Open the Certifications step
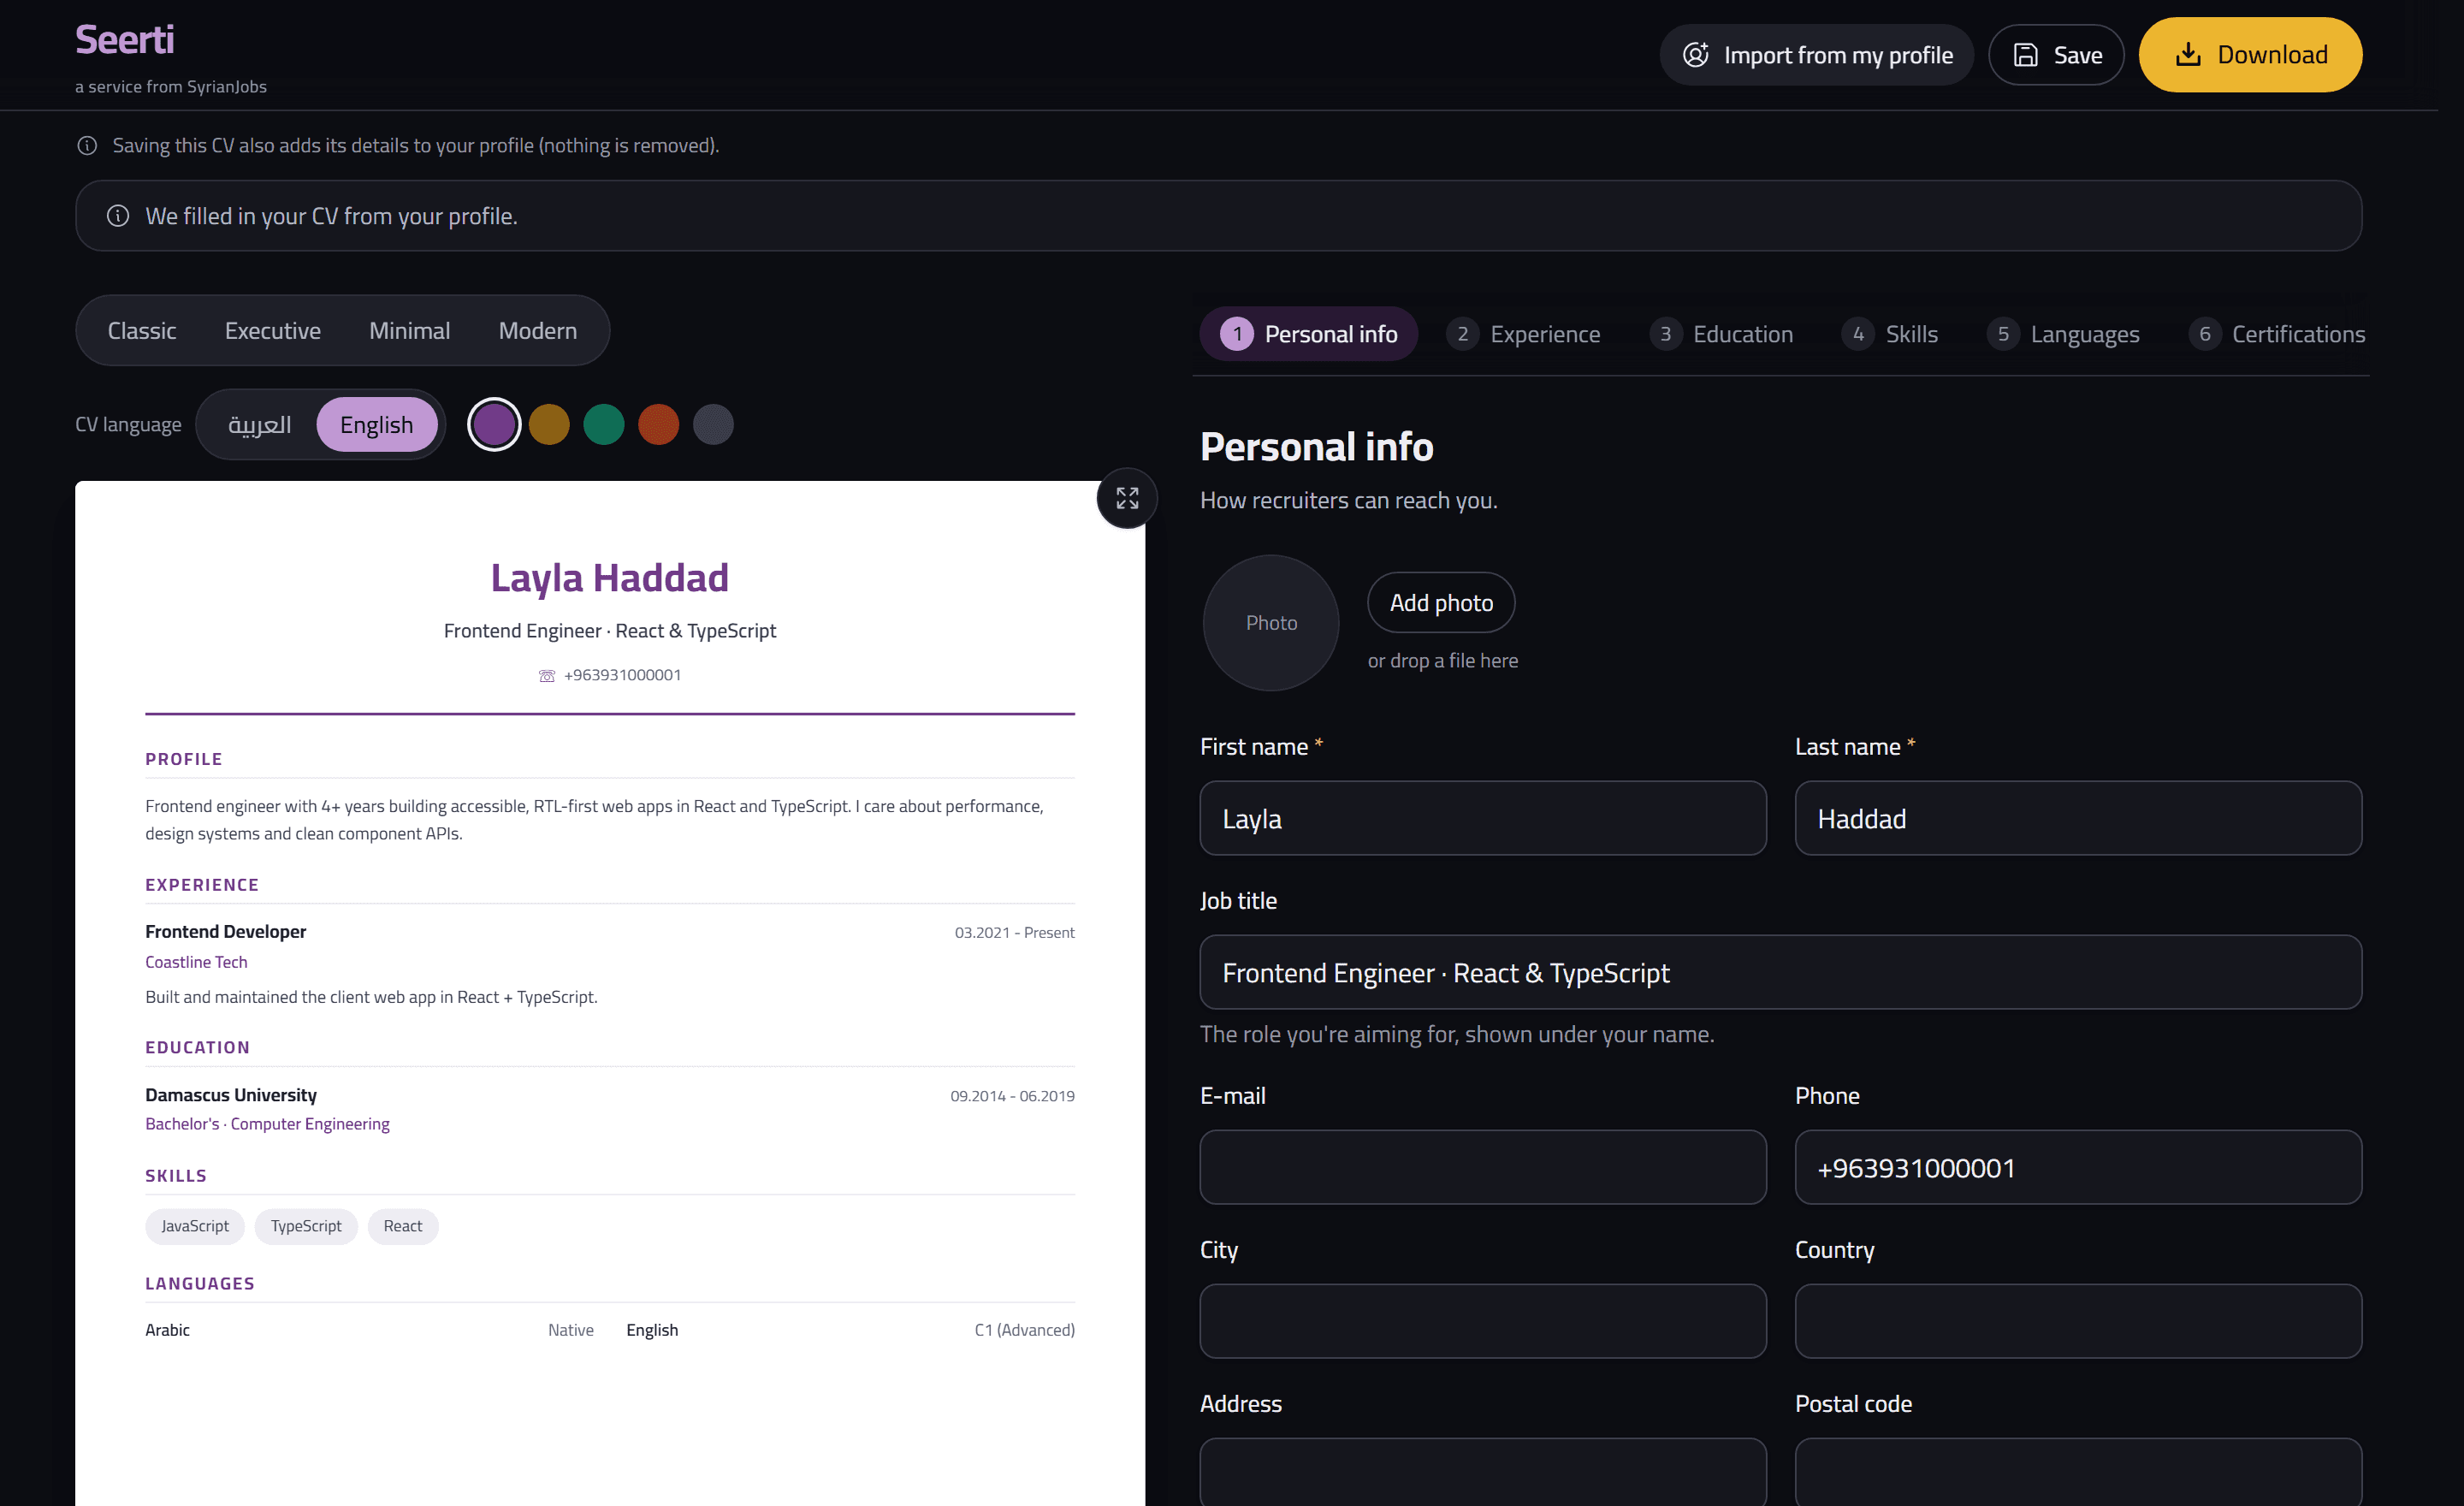The width and height of the screenshot is (2464, 1506). pyautogui.click(x=2276, y=334)
